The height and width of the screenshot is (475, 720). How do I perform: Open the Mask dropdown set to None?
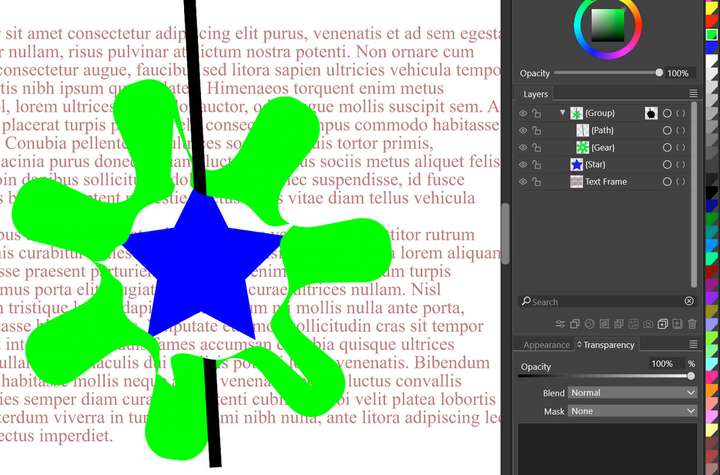click(x=631, y=411)
